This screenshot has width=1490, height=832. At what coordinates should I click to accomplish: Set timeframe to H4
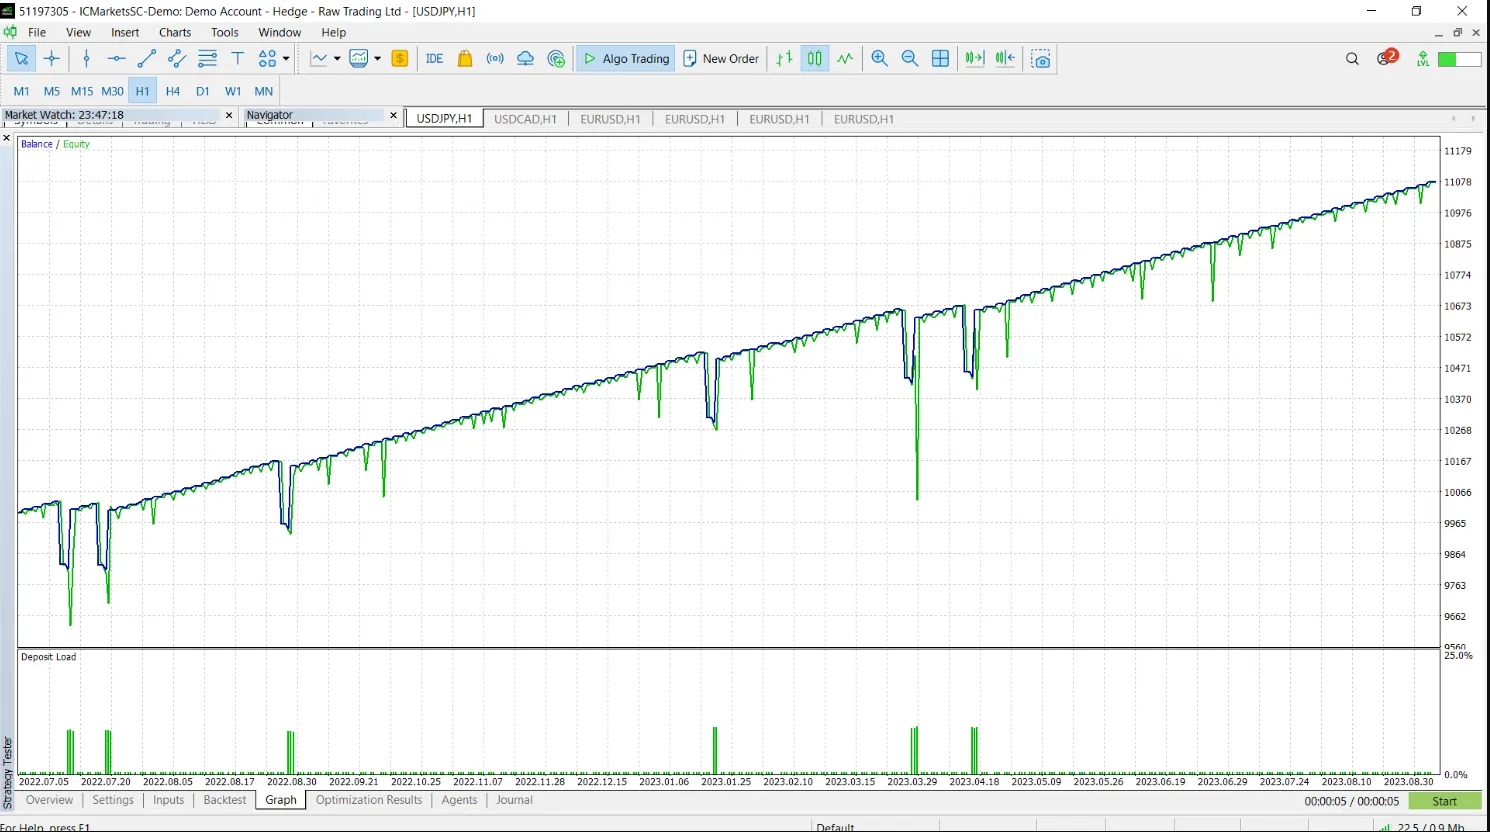click(173, 91)
